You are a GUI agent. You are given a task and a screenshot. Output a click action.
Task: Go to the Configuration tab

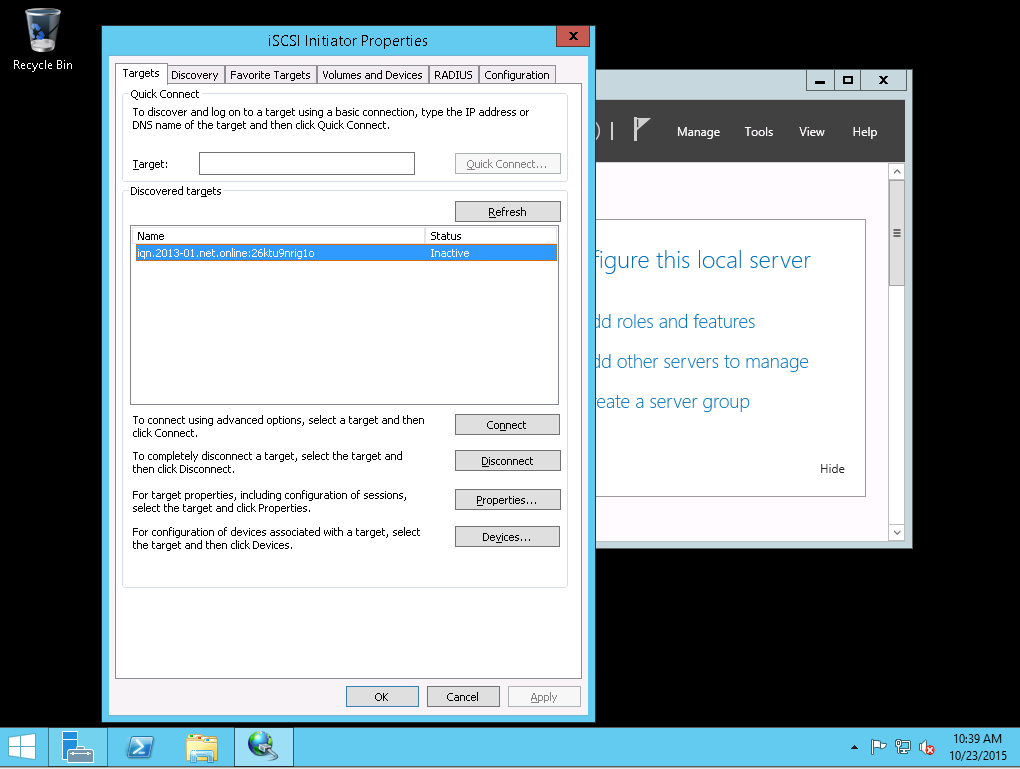517,75
